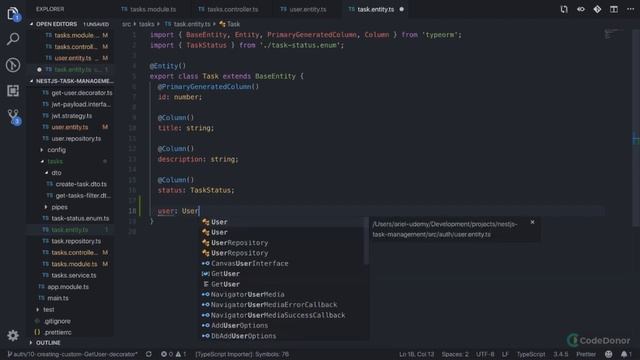Expand the pipes folder
The width and height of the screenshot is (640, 360).
[x=59, y=207]
